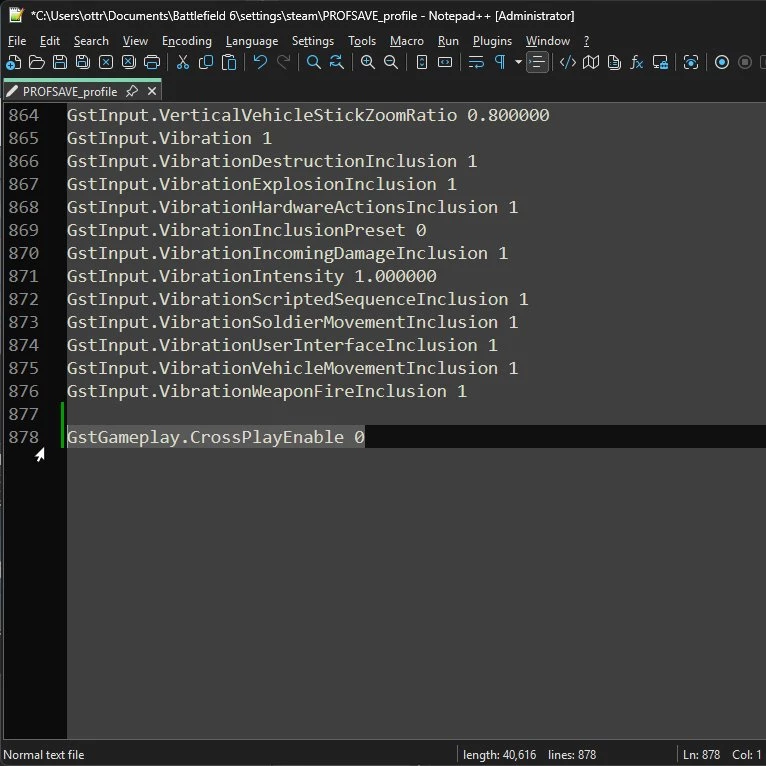This screenshot has width=766, height=766.
Task: Click the New file toolbar icon
Action: click(x=13, y=62)
